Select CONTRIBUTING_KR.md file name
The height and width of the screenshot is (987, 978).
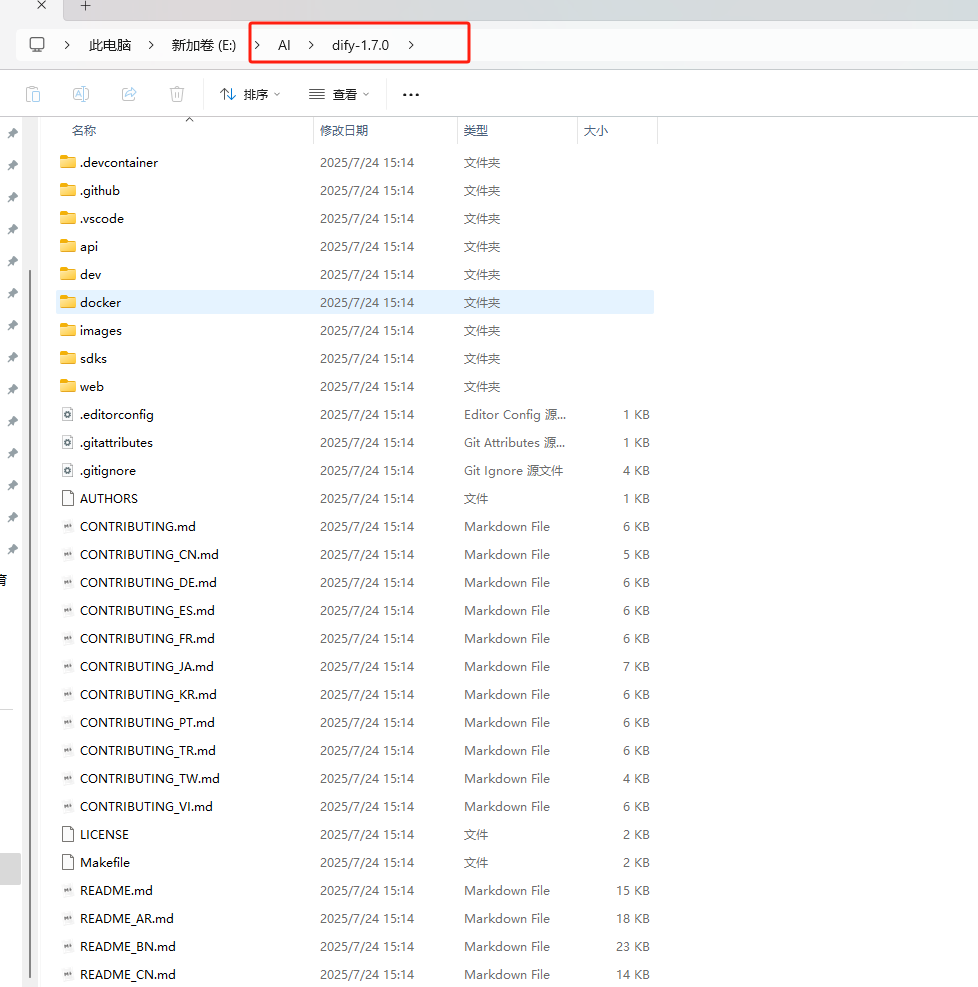pyautogui.click(x=148, y=695)
